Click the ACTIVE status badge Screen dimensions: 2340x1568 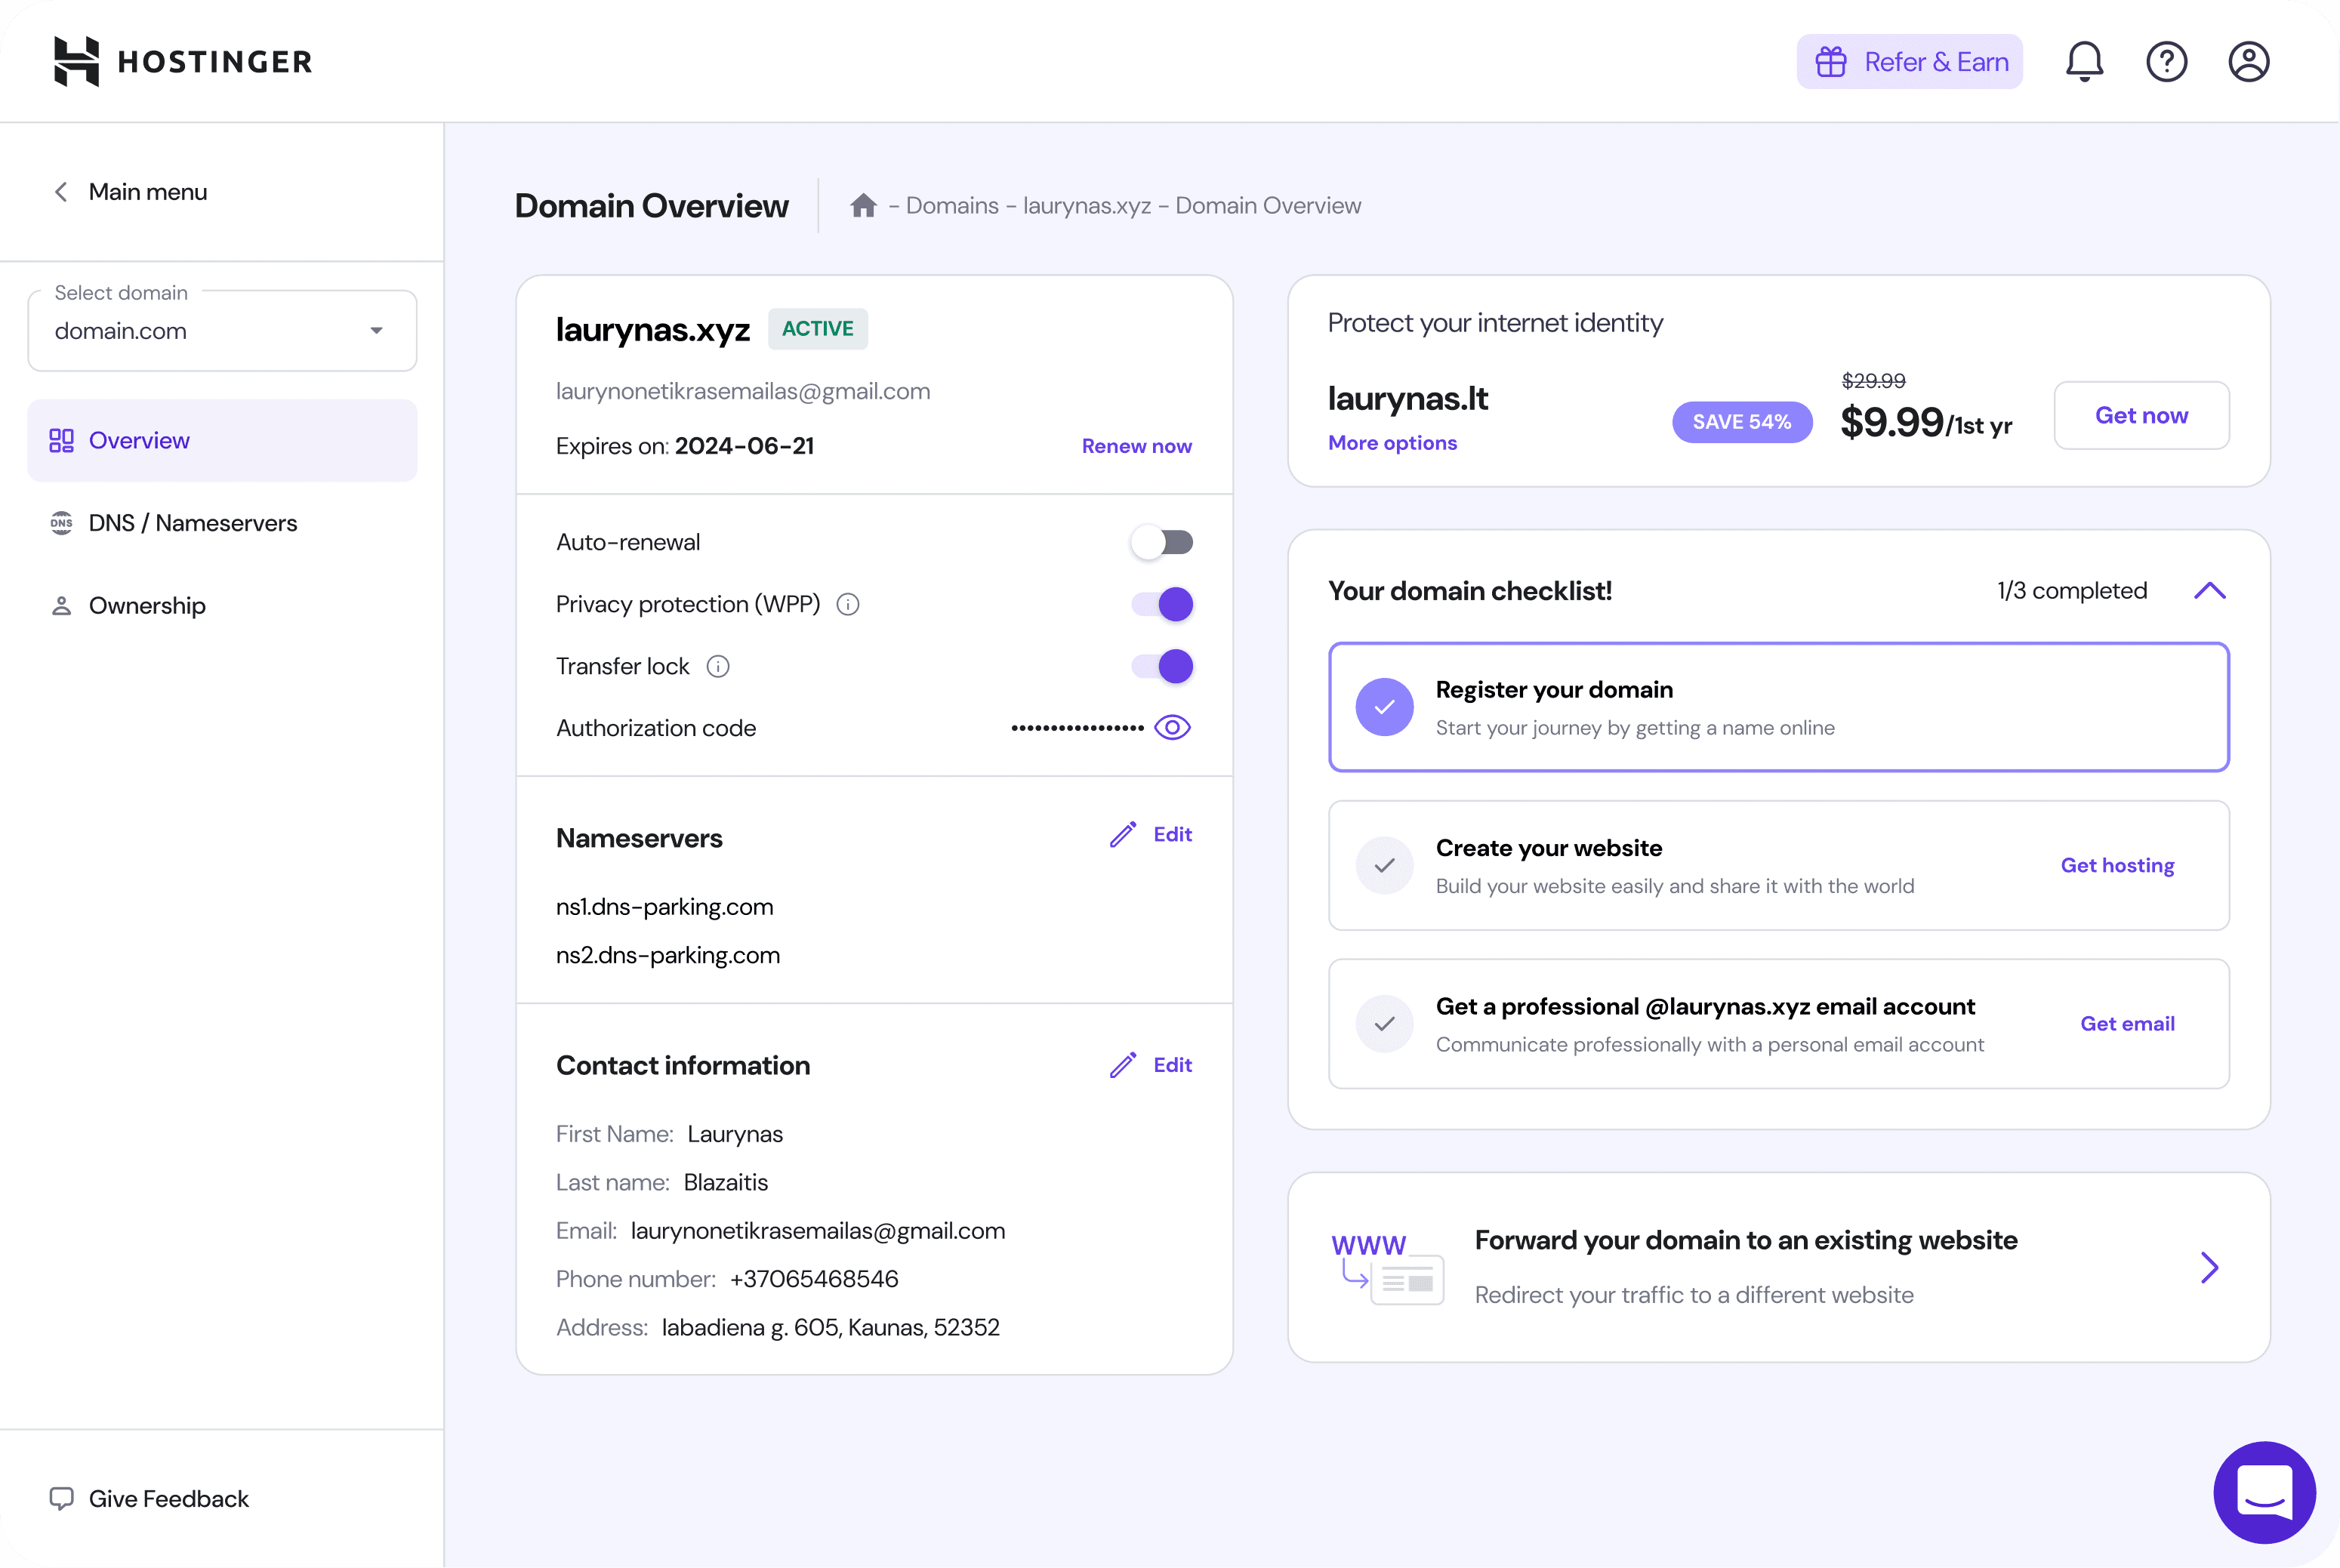click(x=817, y=329)
